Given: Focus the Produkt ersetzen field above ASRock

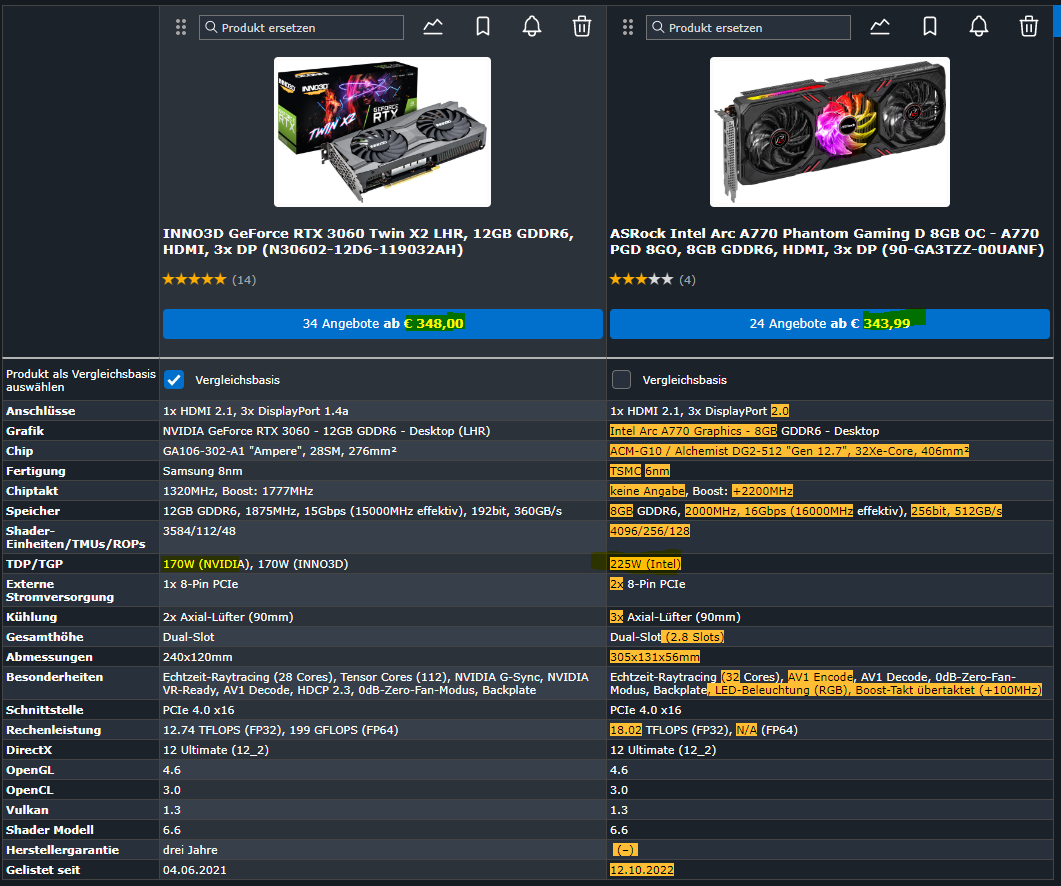Looking at the screenshot, I should (748, 28).
